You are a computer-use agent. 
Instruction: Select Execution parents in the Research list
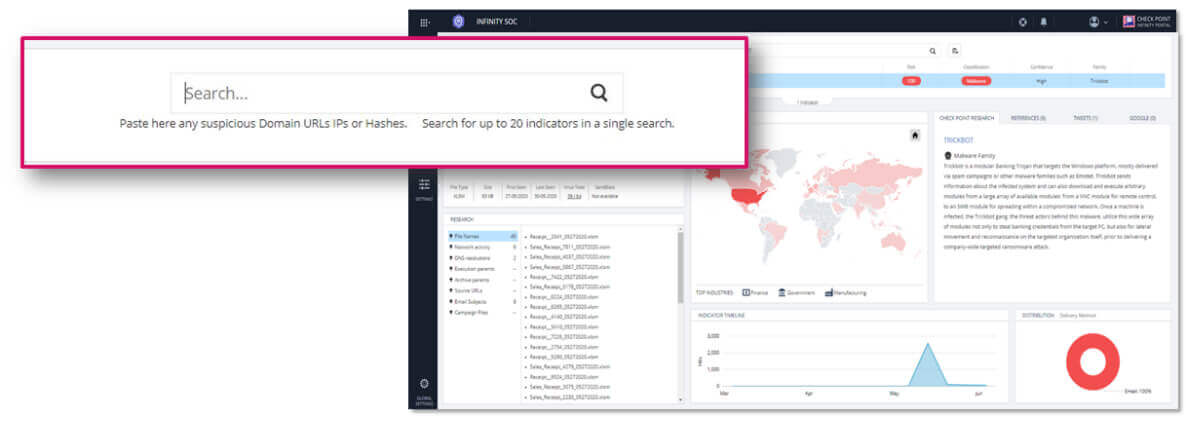(483, 269)
